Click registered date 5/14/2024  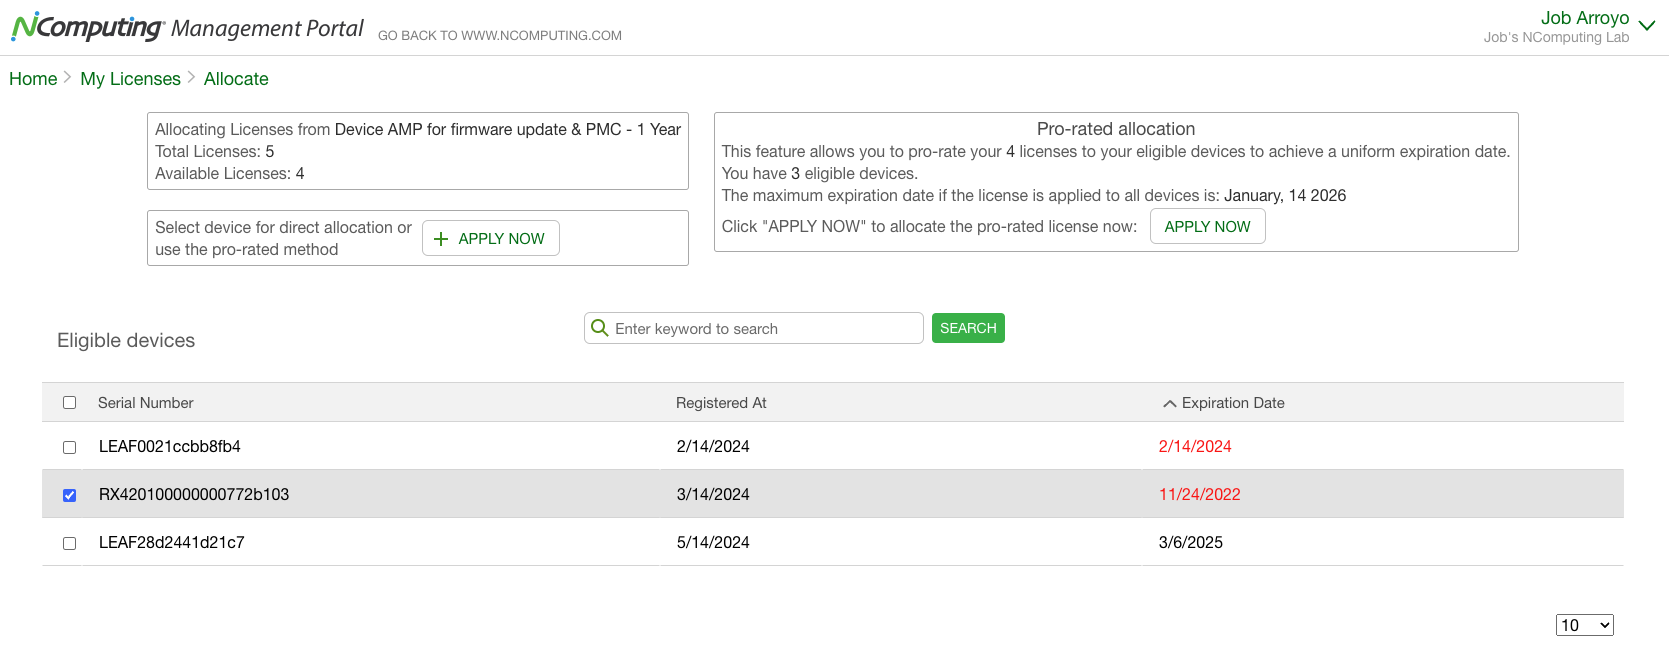click(x=713, y=543)
